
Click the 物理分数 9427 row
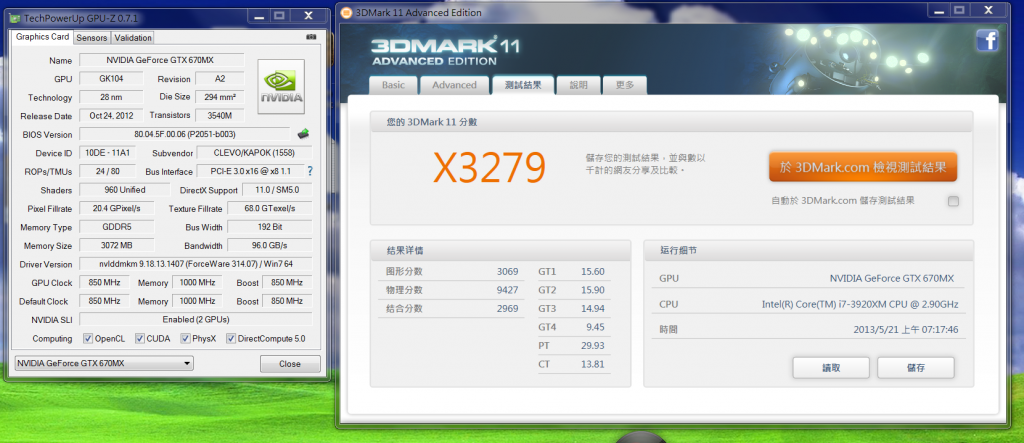(453, 289)
